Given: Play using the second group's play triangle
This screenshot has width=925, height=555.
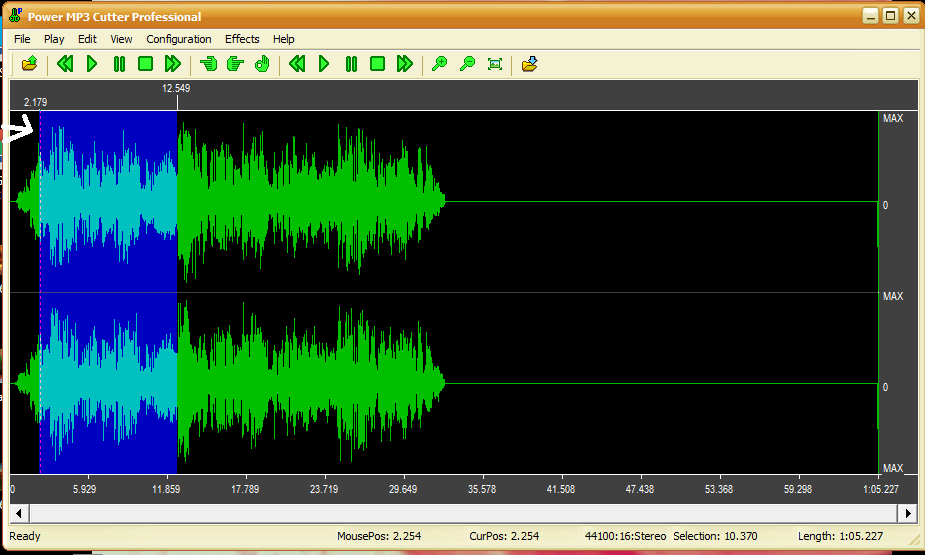Looking at the screenshot, I should coord(324,64).
